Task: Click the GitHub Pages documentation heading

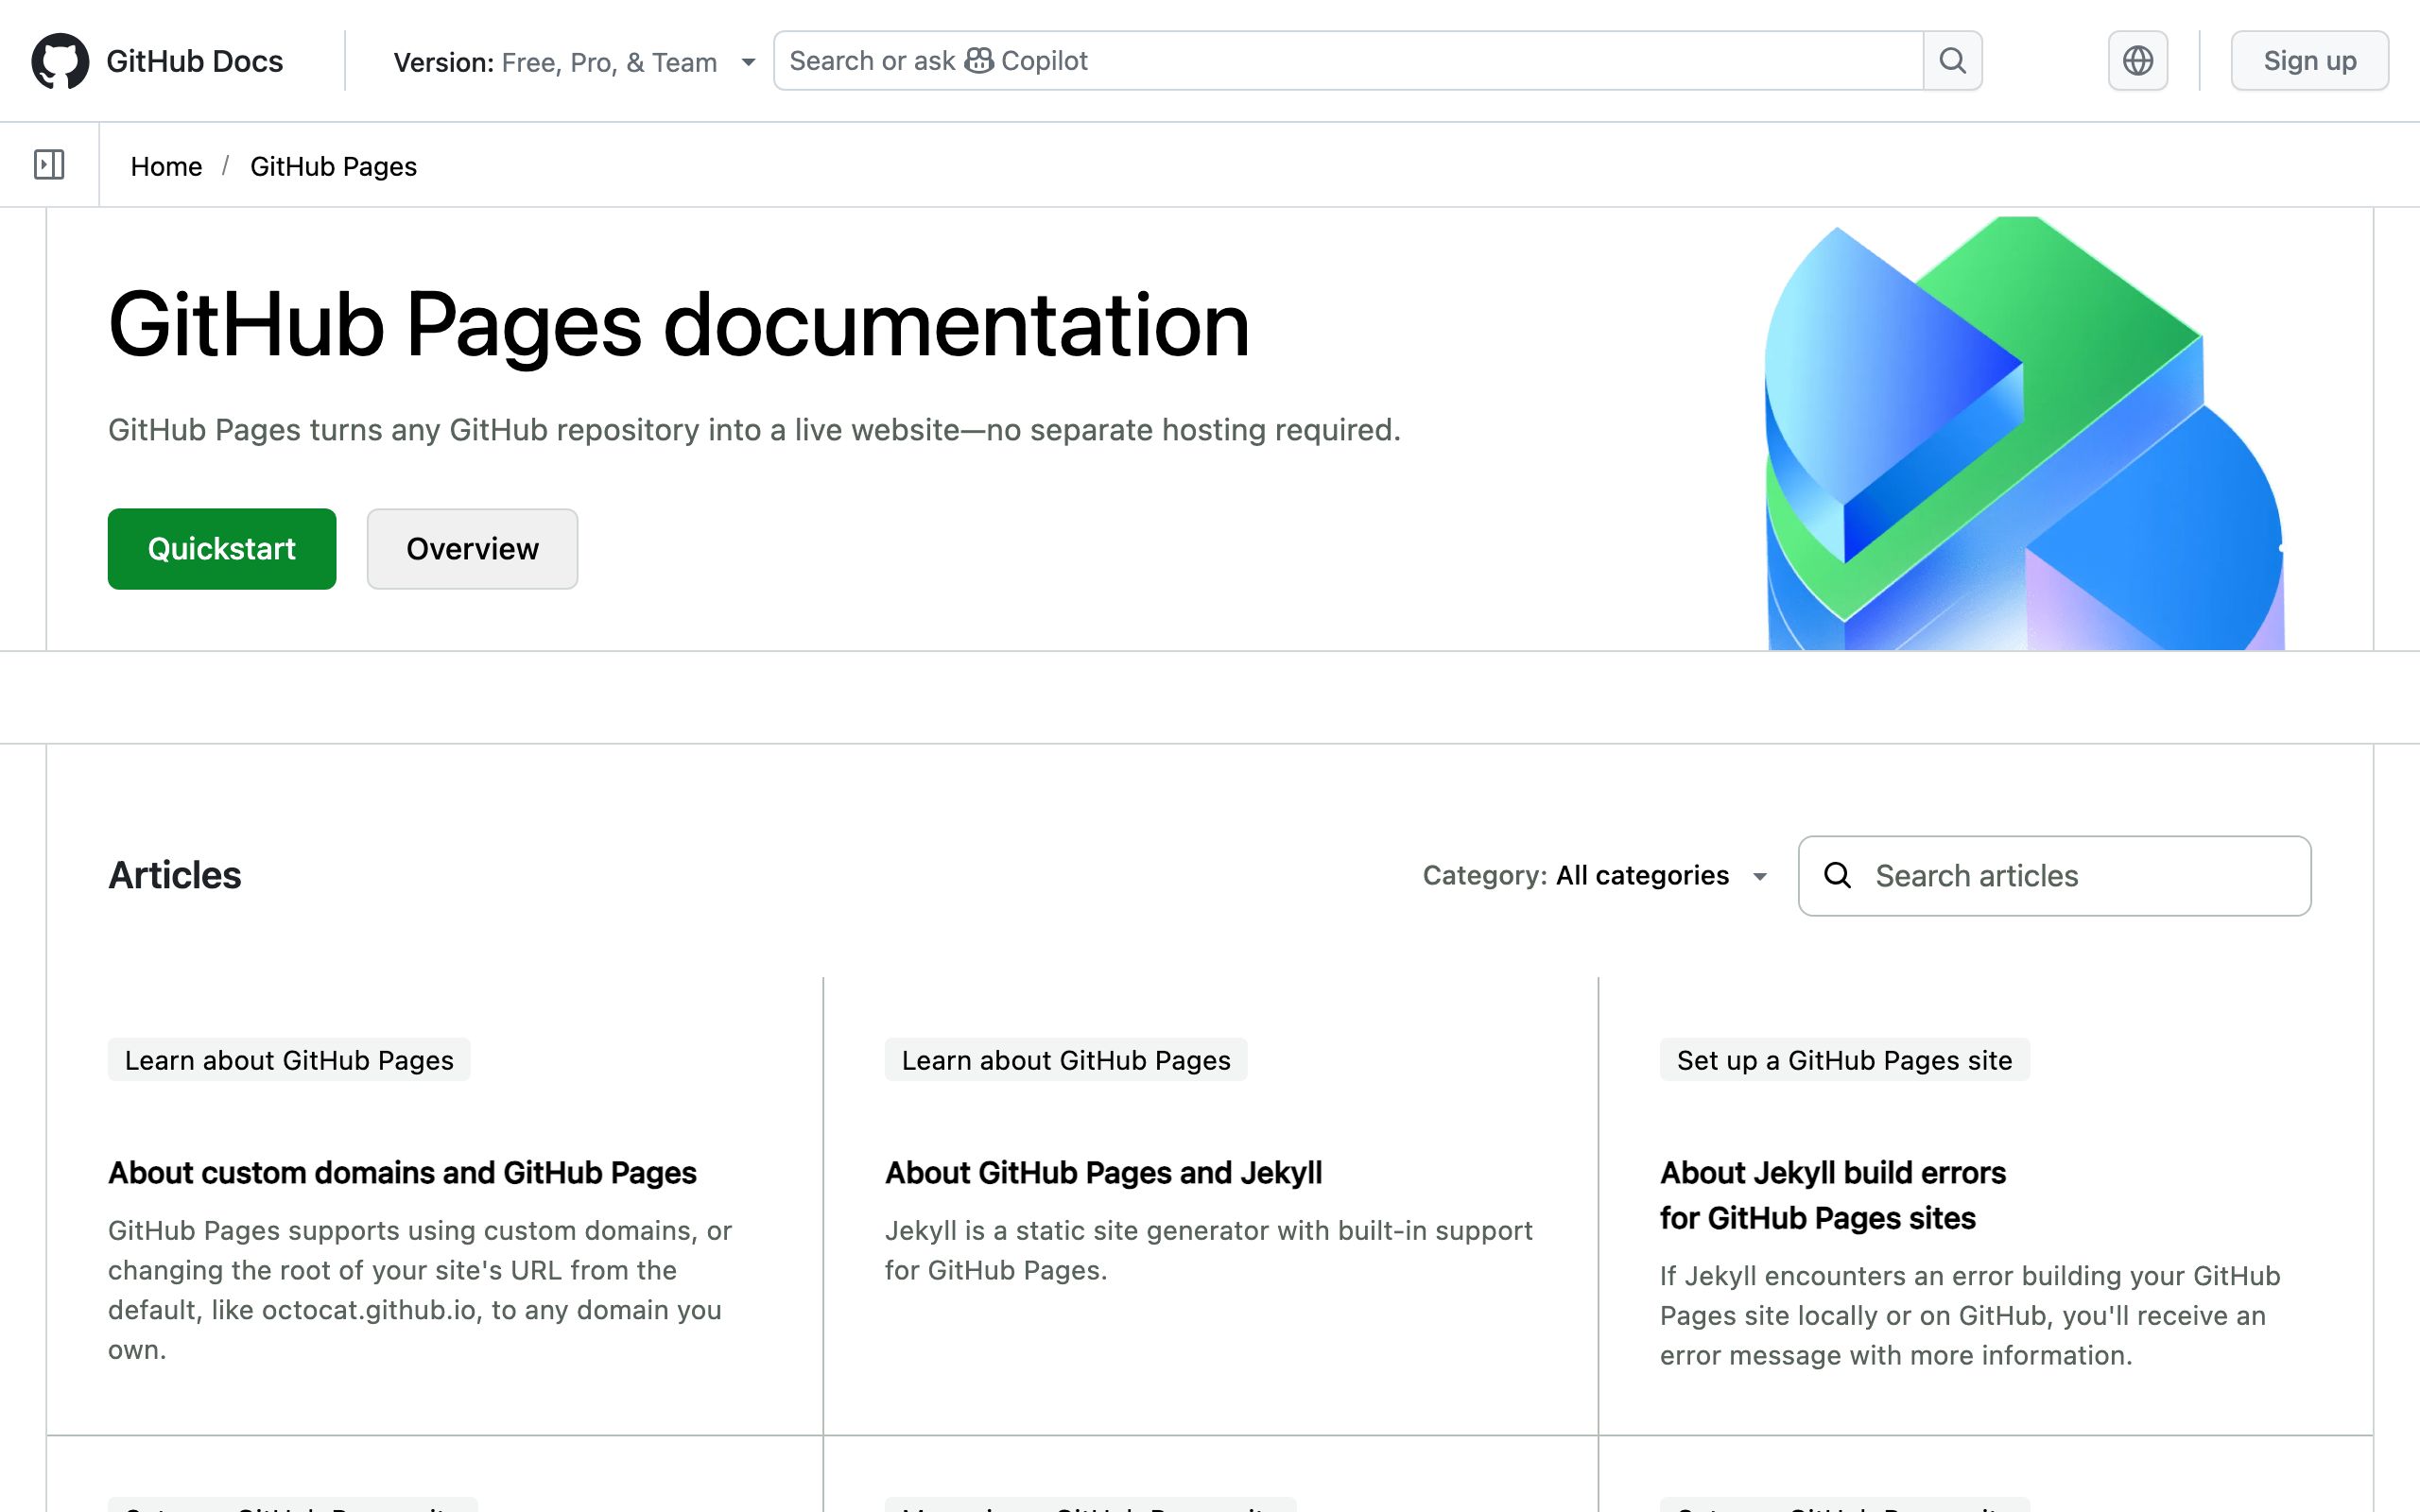Action: click(x=679, y=325)
